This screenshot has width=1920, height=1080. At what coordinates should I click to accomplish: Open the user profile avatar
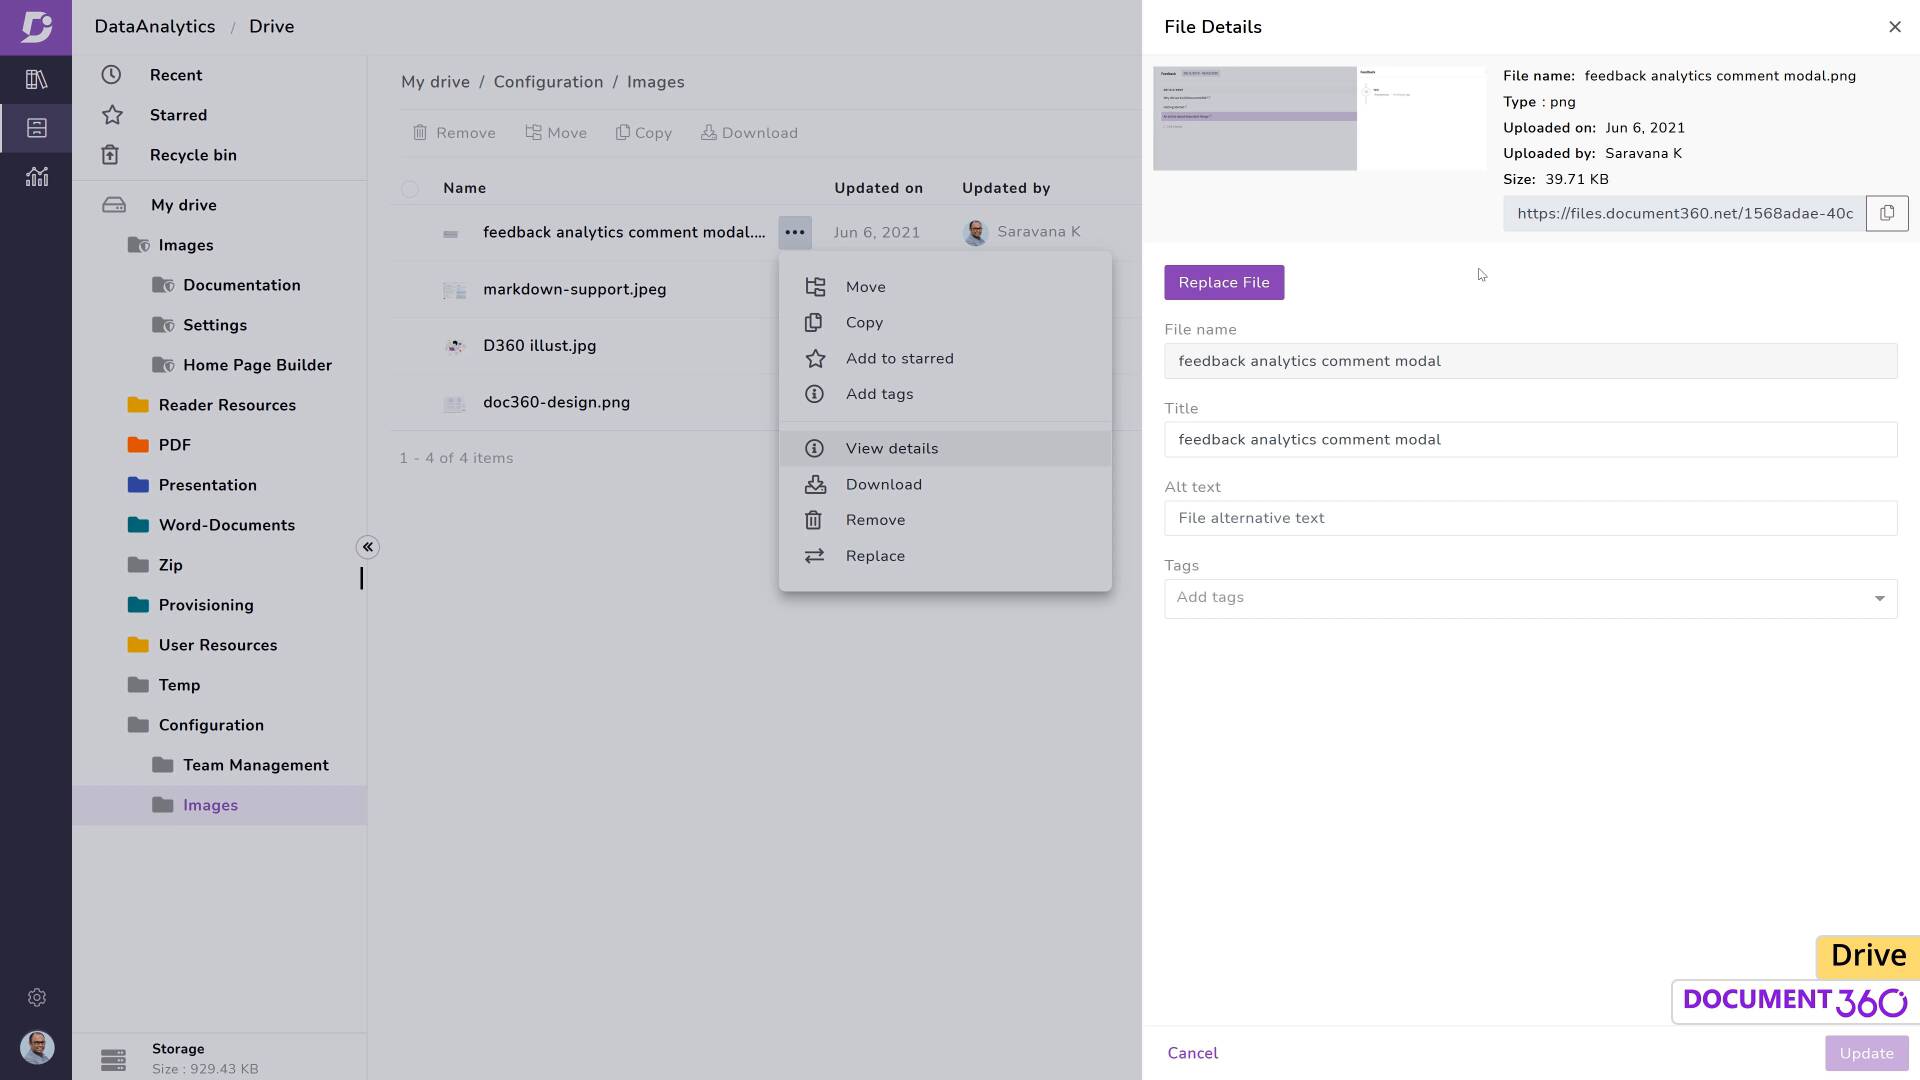(37, 1047)
